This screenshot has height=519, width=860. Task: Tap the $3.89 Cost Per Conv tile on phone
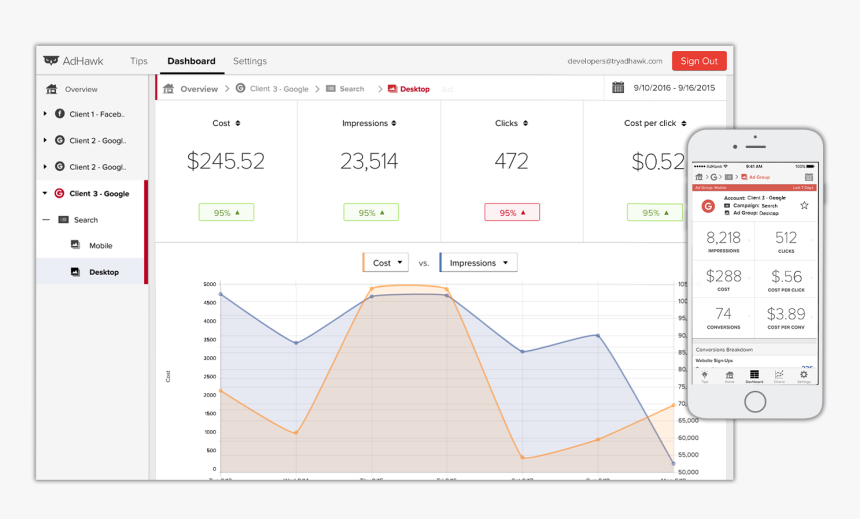pos(786,317)
